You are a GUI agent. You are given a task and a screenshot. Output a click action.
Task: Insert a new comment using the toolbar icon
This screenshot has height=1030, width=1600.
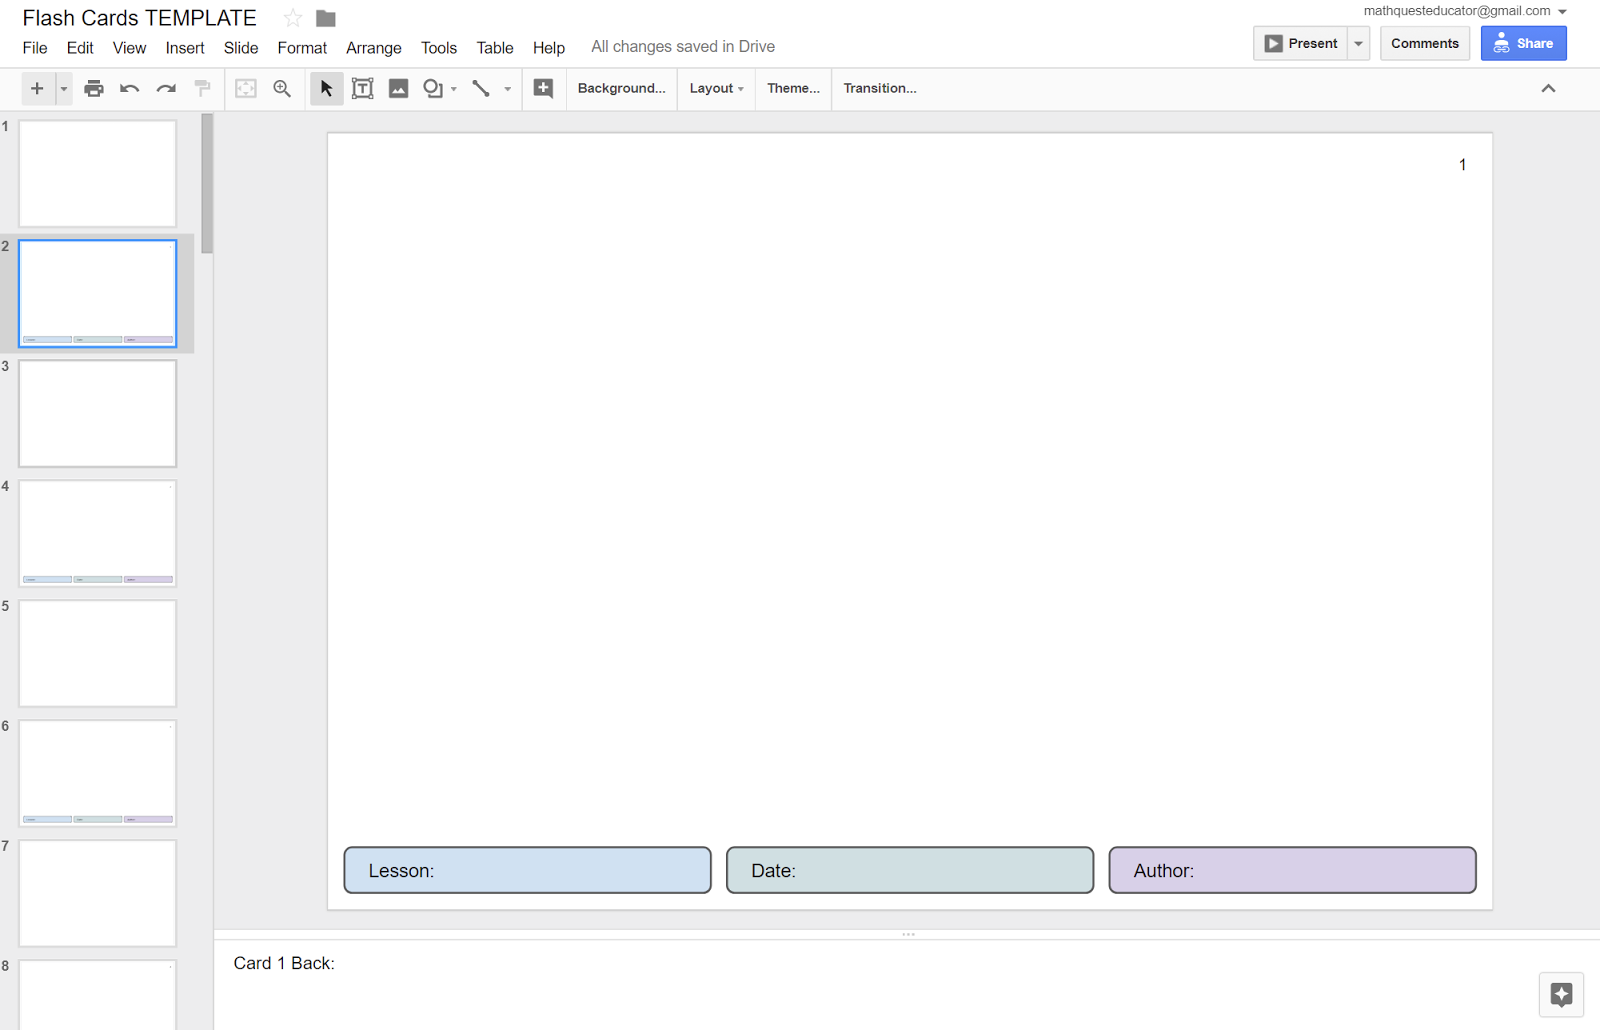(x=543, y=88)
